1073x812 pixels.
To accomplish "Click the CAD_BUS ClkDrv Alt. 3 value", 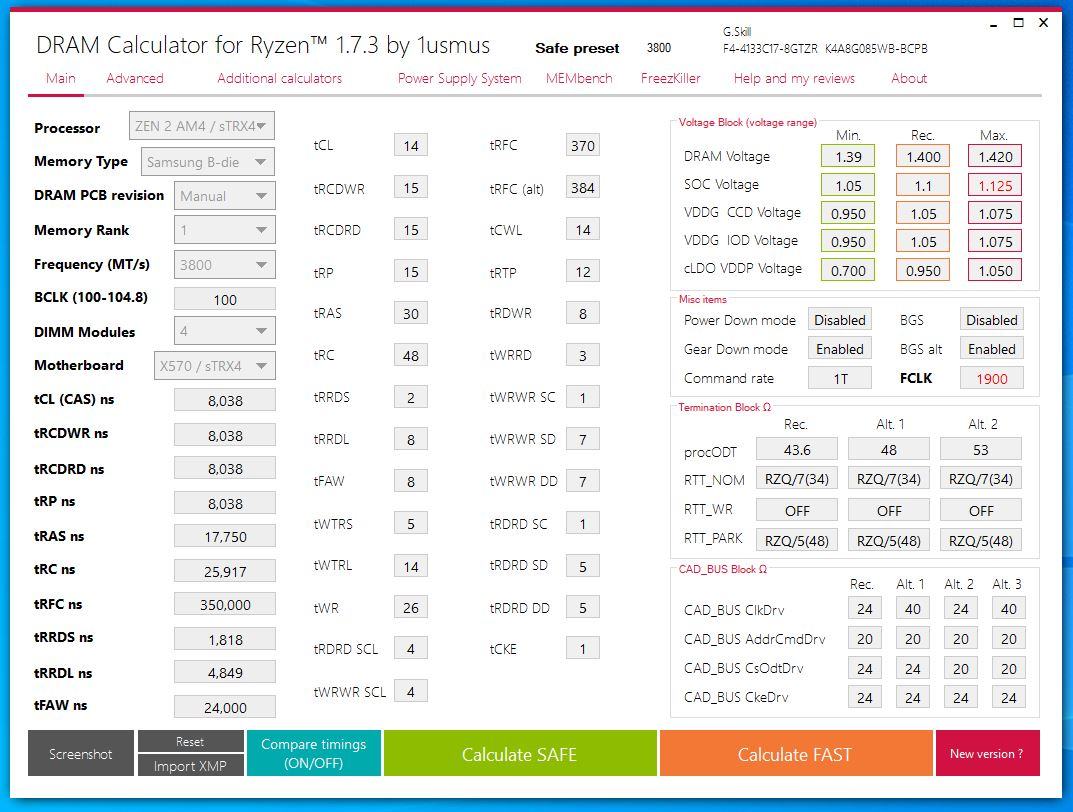I will (1009, 609).
